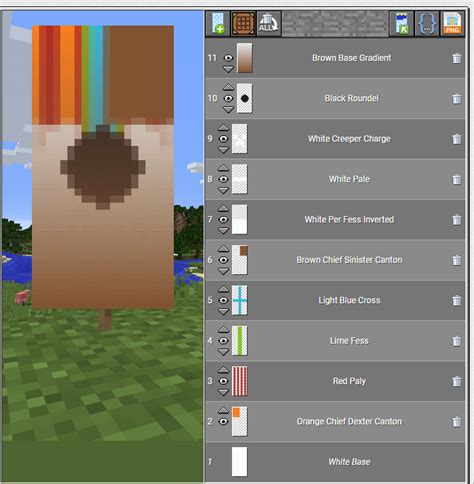
Task: Move White Creeper Charge layer up
Action: click(223, 128)
